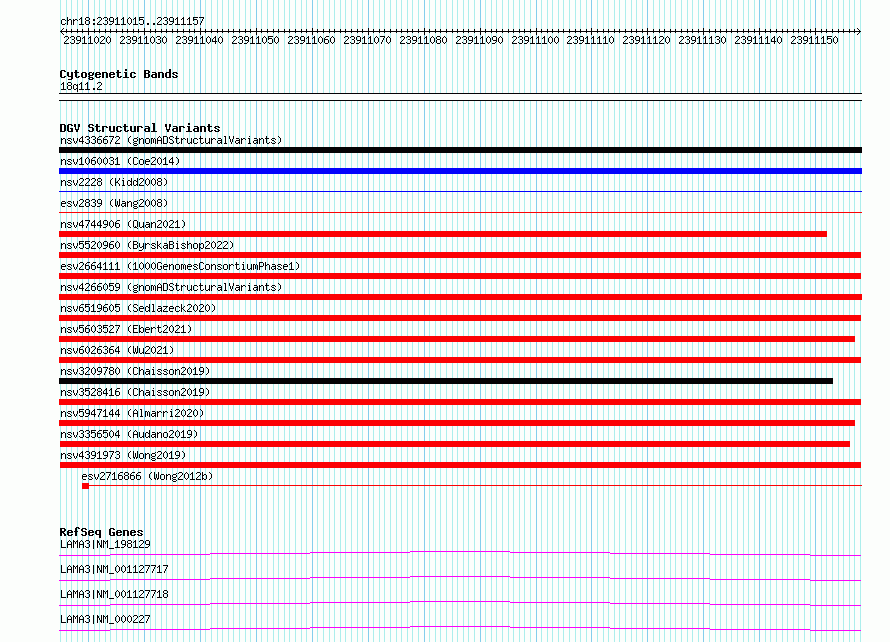Click ruler position 23911020
This screenshot has height=642, width=890.
pyautogui.click(x=87, y=40)
